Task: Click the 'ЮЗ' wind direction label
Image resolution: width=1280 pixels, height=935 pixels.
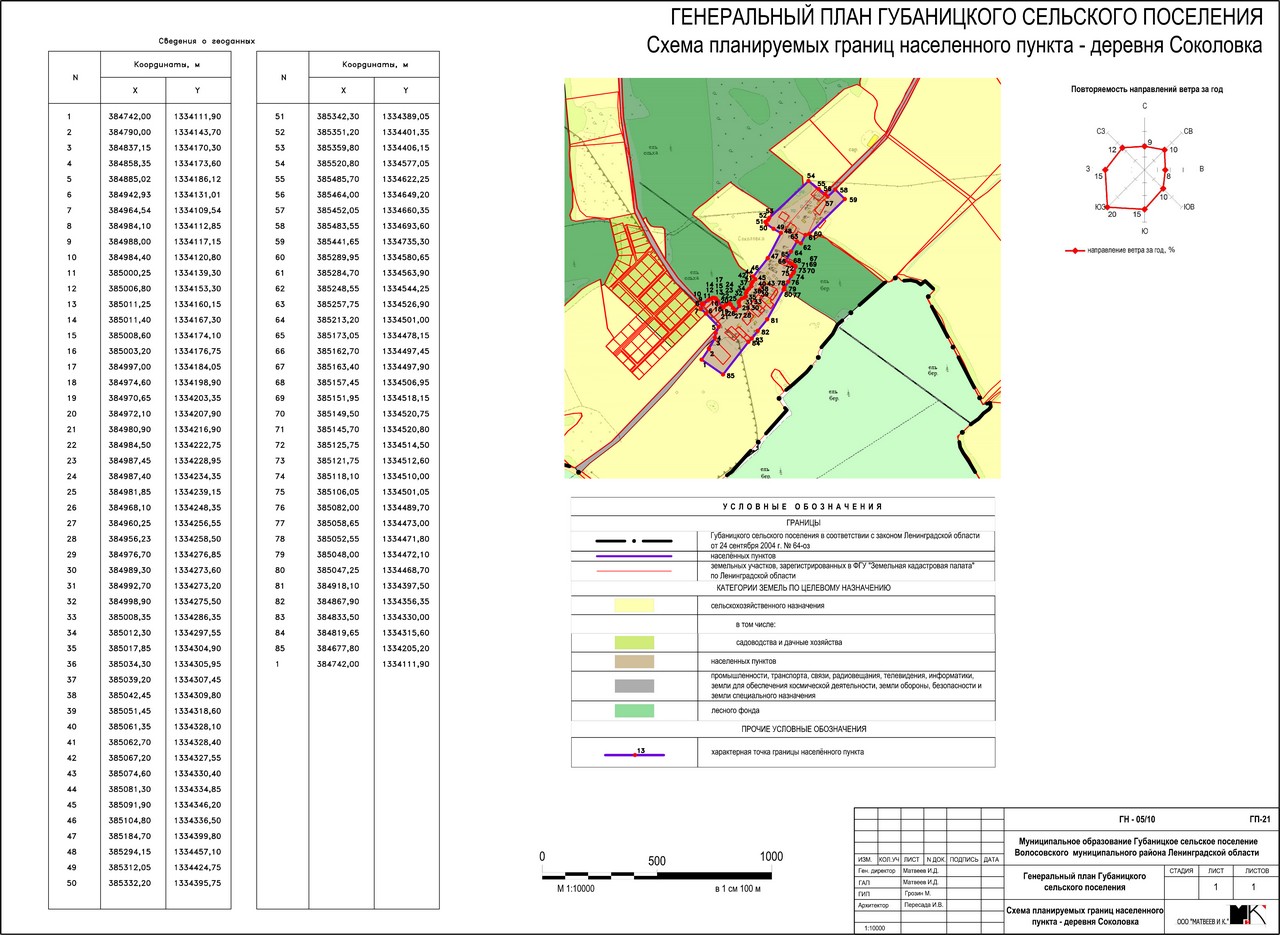Action: click(x=1100, y=207)
